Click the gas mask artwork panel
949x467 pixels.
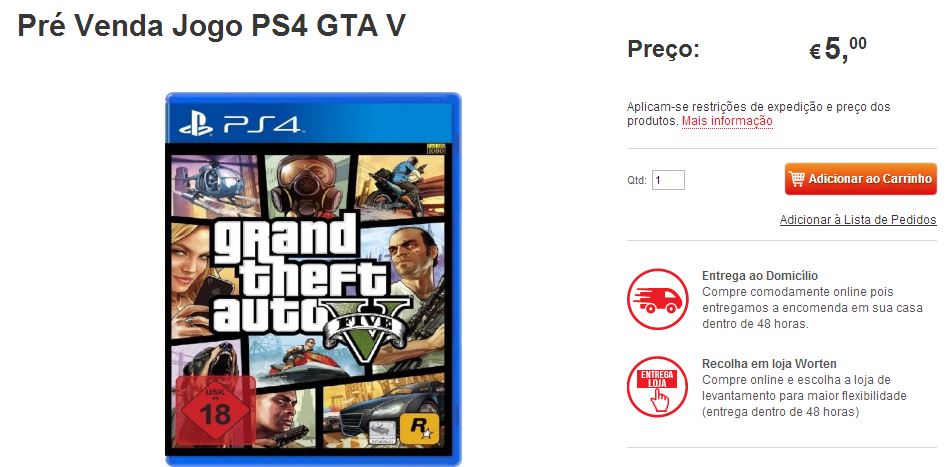pyautogui.click(x=307, y=185)
